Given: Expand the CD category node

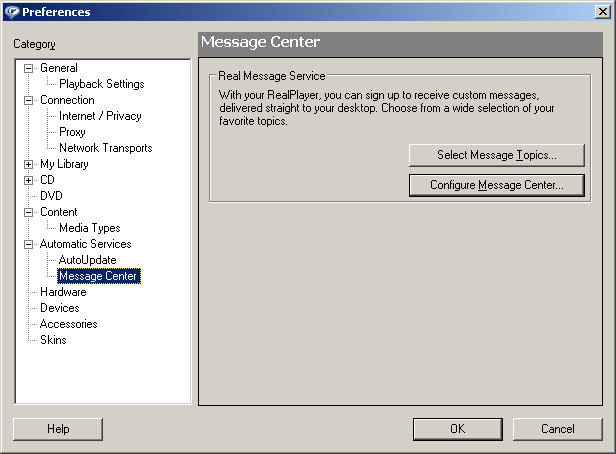Looking at the screenshot, I should (29, 180).
